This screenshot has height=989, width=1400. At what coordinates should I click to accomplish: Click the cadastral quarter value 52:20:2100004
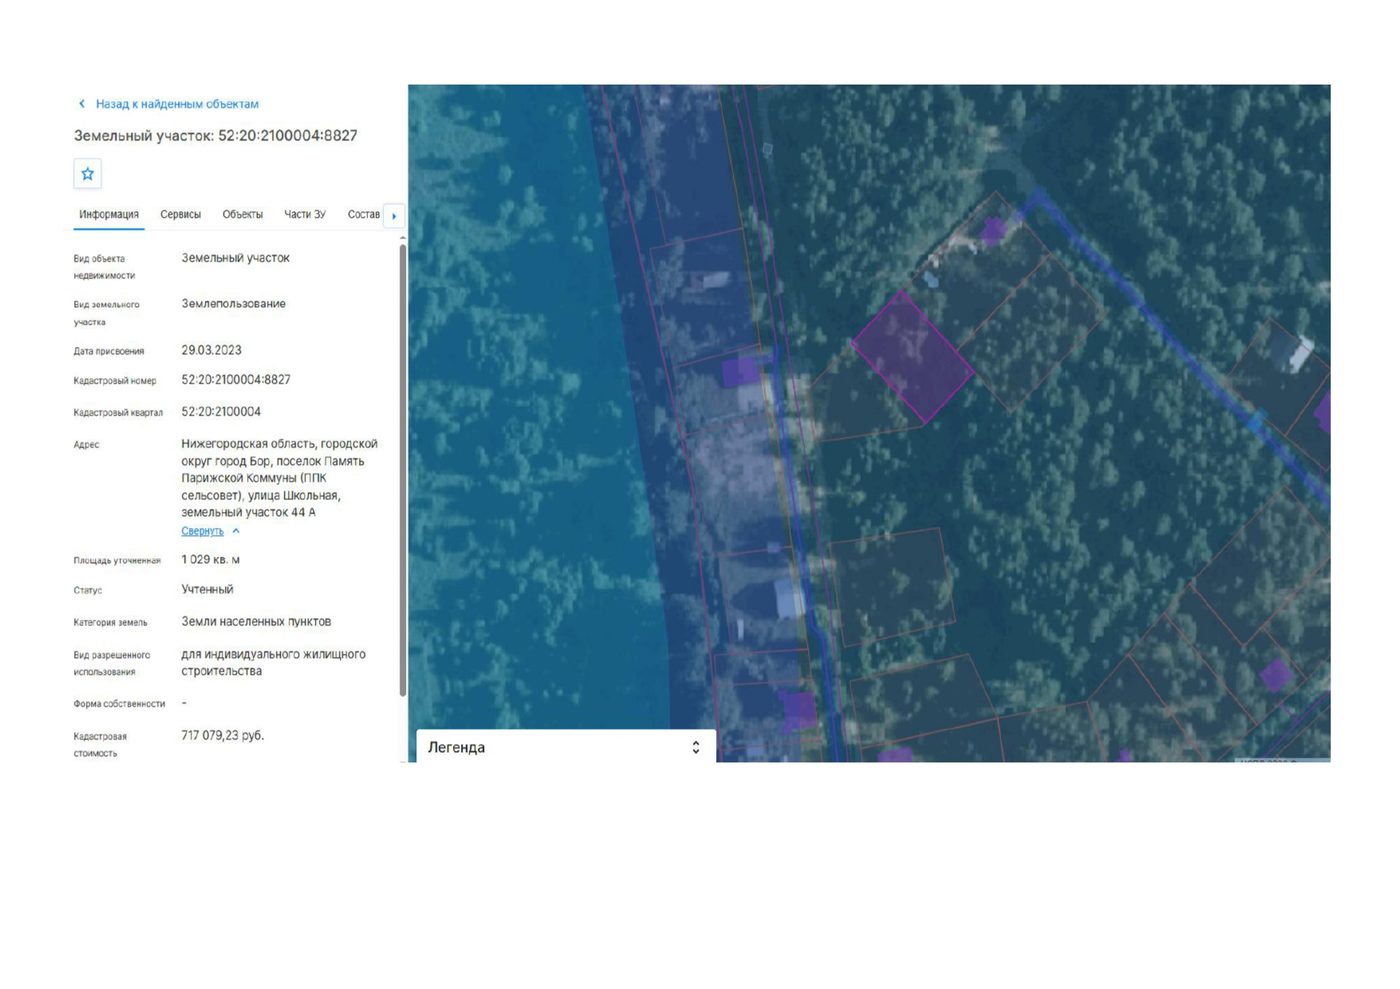pos(221,412)
